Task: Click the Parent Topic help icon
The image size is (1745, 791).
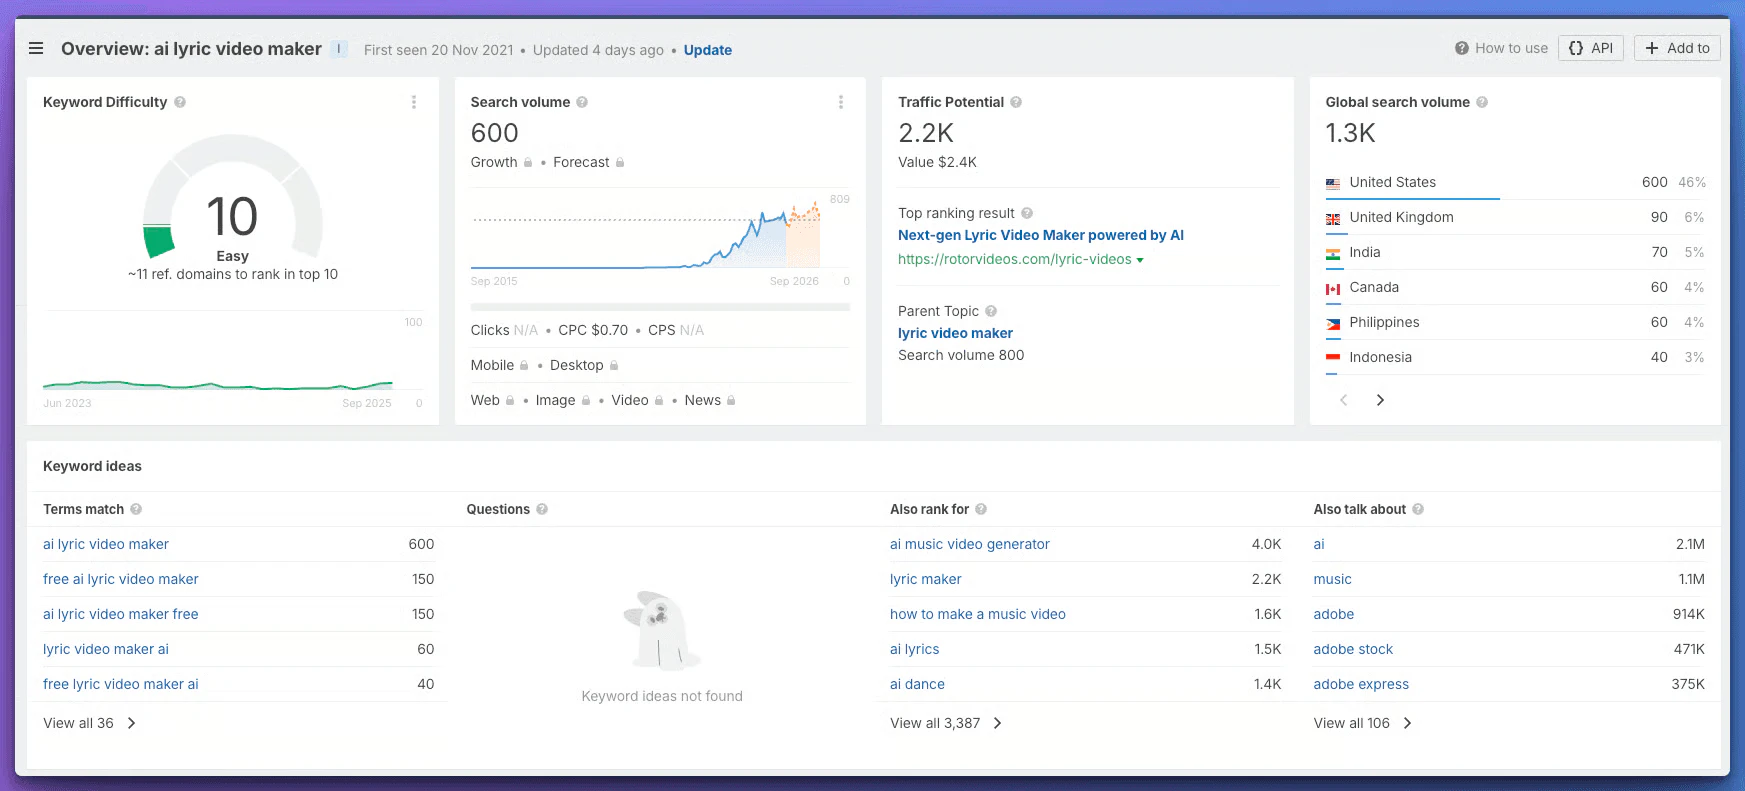Action: pyautogui.click(x=991, y=311)
